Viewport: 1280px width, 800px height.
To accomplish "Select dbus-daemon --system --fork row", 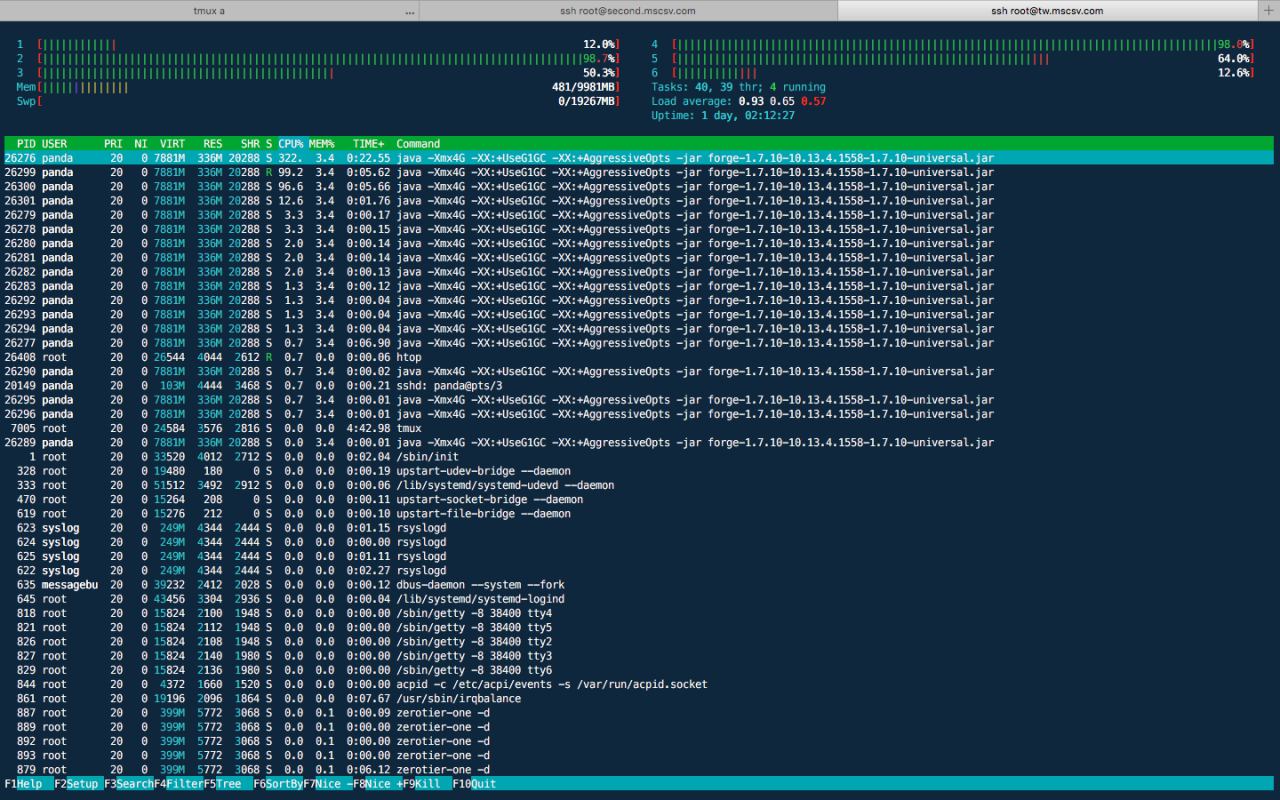I will click(x=639, y=584).
